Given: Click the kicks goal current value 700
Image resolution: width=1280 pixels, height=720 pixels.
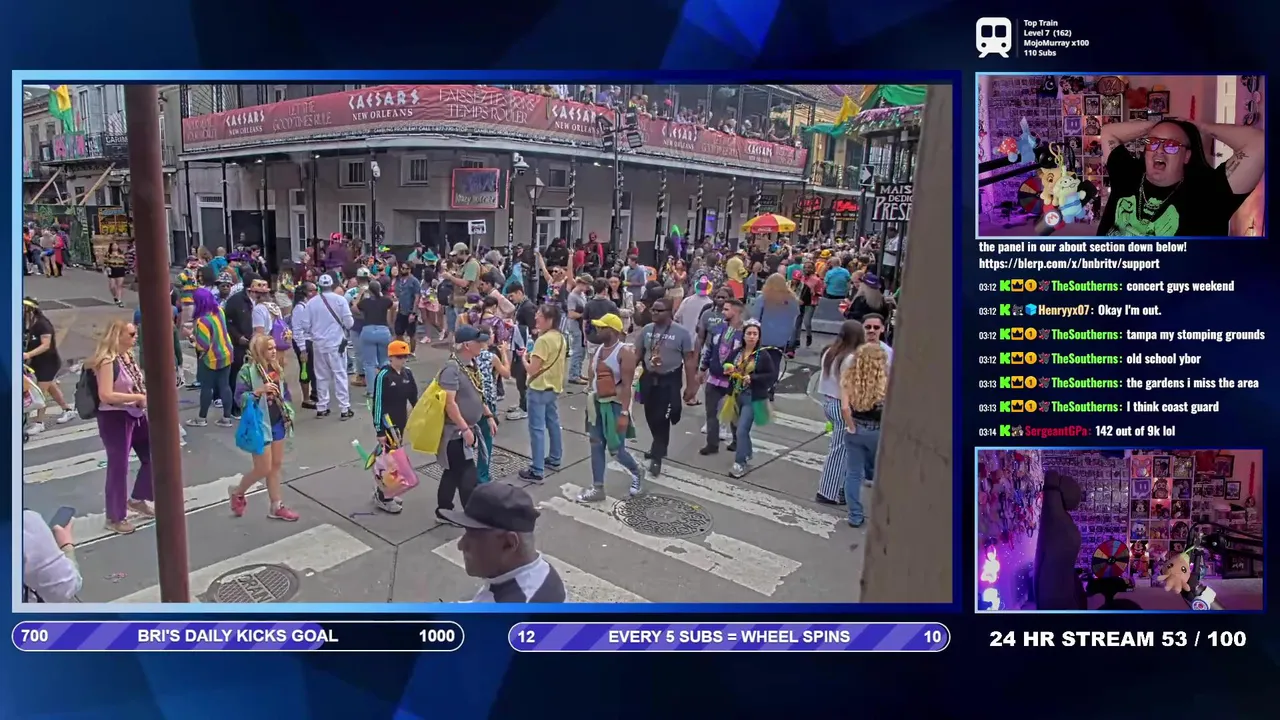Looking at the screenshot, I should (34, 636).
